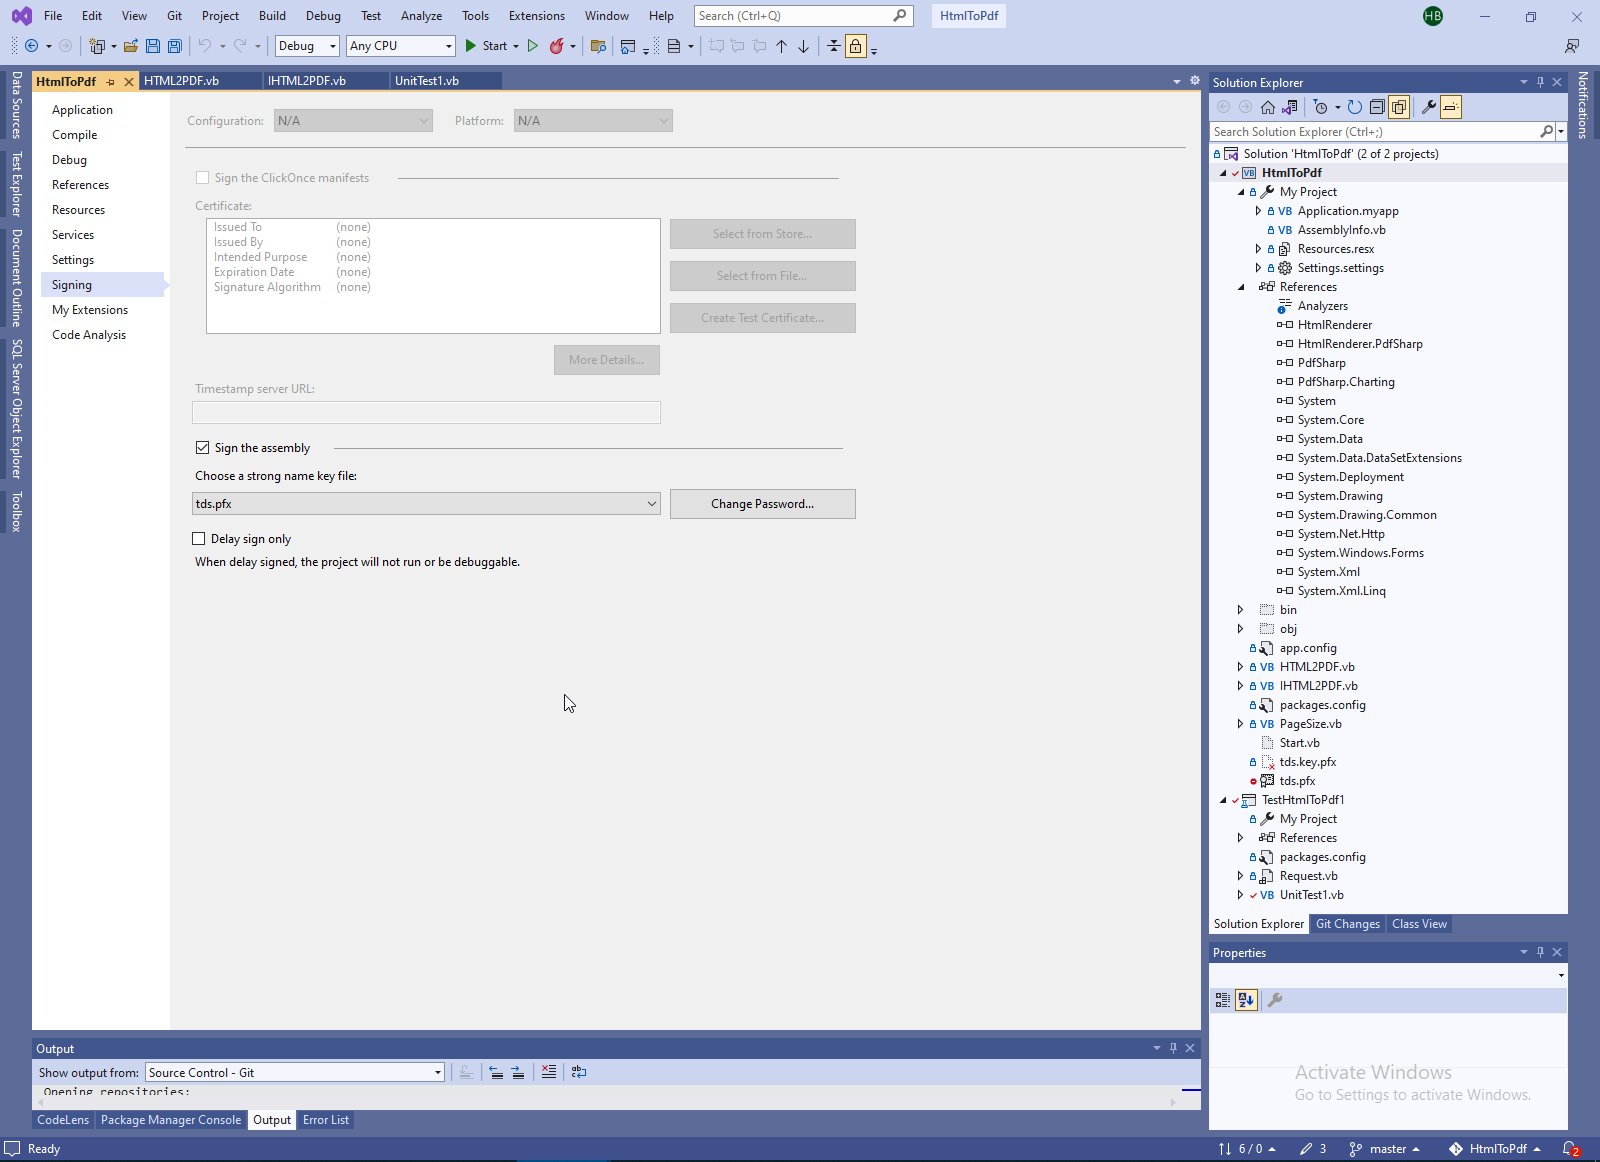1600x1162 pixels.
Task: Toggle auto-hide pin of the Properties panel
Action: tap(1540, 952)
